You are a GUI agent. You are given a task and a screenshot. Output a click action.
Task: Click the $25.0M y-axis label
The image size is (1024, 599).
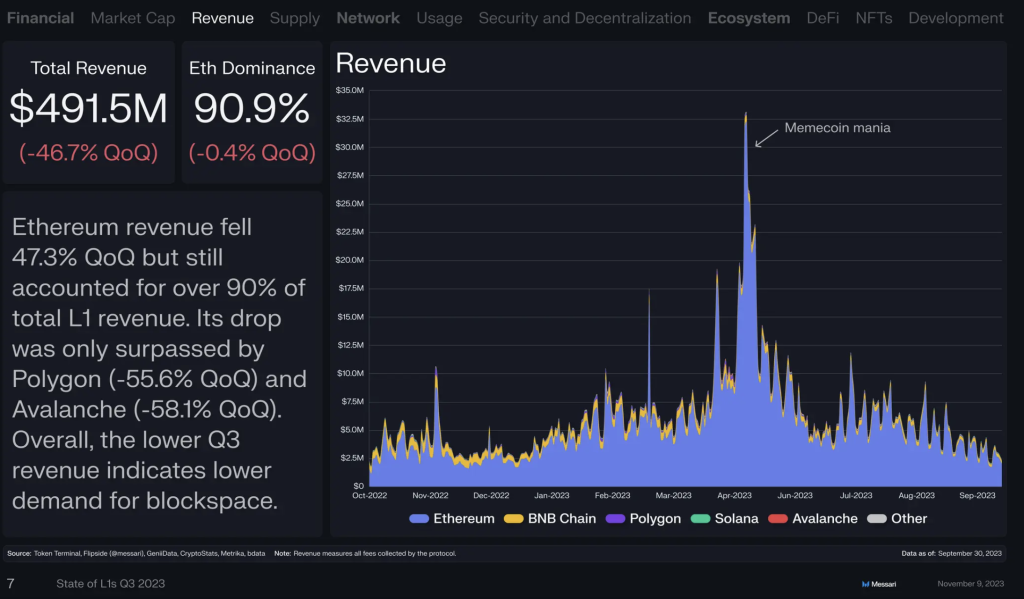click(x=349, y=203)
